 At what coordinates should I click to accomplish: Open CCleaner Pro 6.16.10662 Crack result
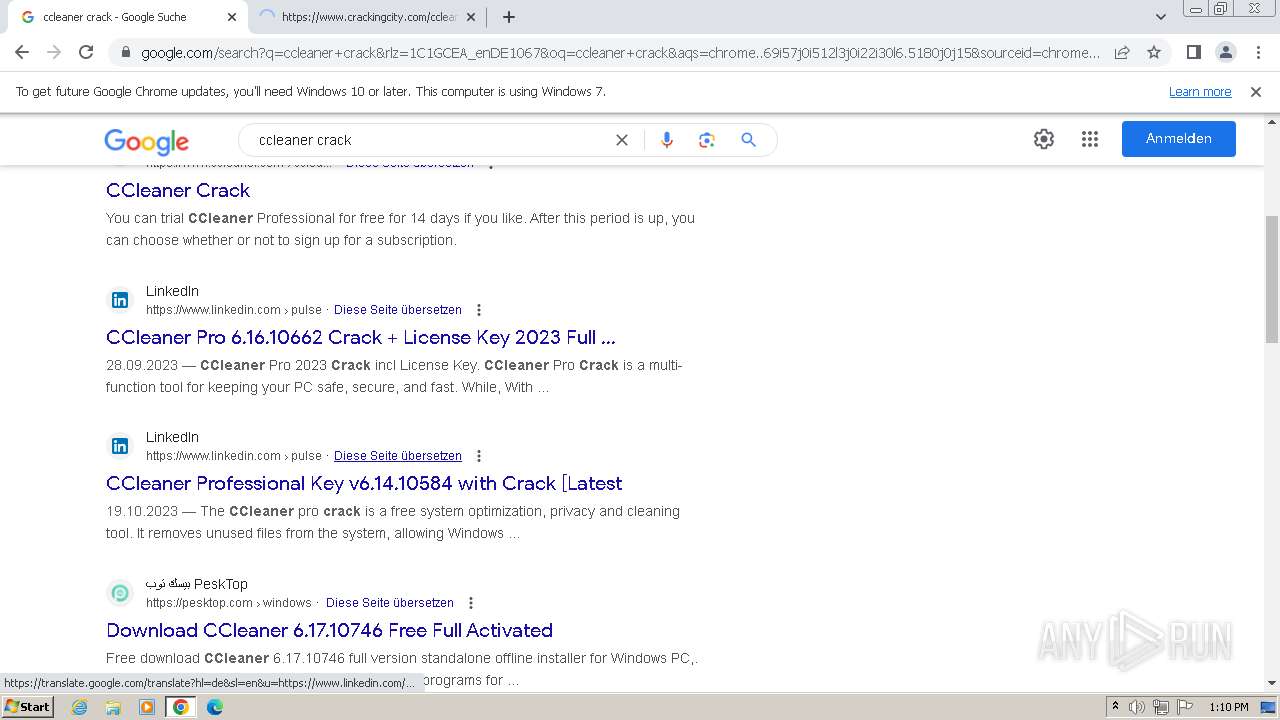[x=361, y=337]
